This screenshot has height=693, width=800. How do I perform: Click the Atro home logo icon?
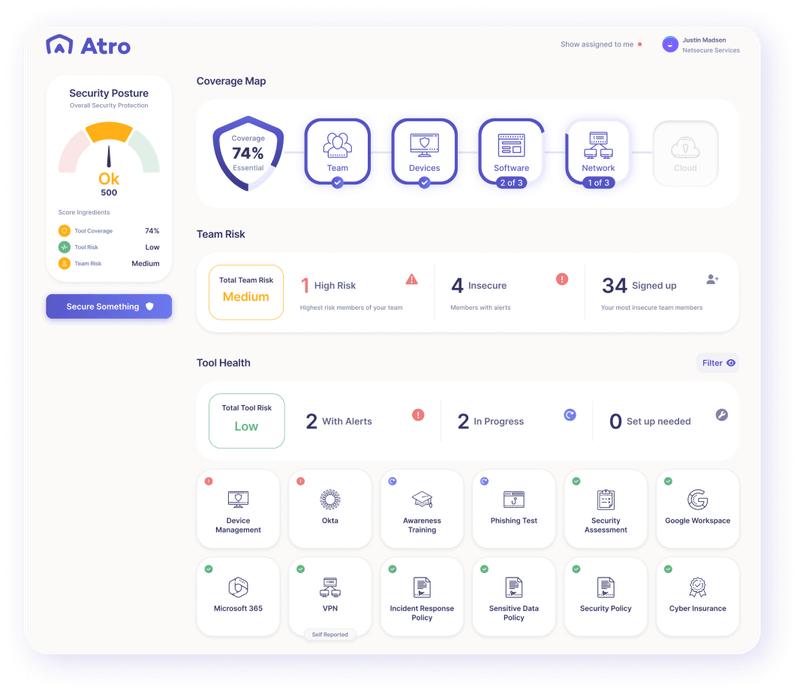click(x=62, y=46)
